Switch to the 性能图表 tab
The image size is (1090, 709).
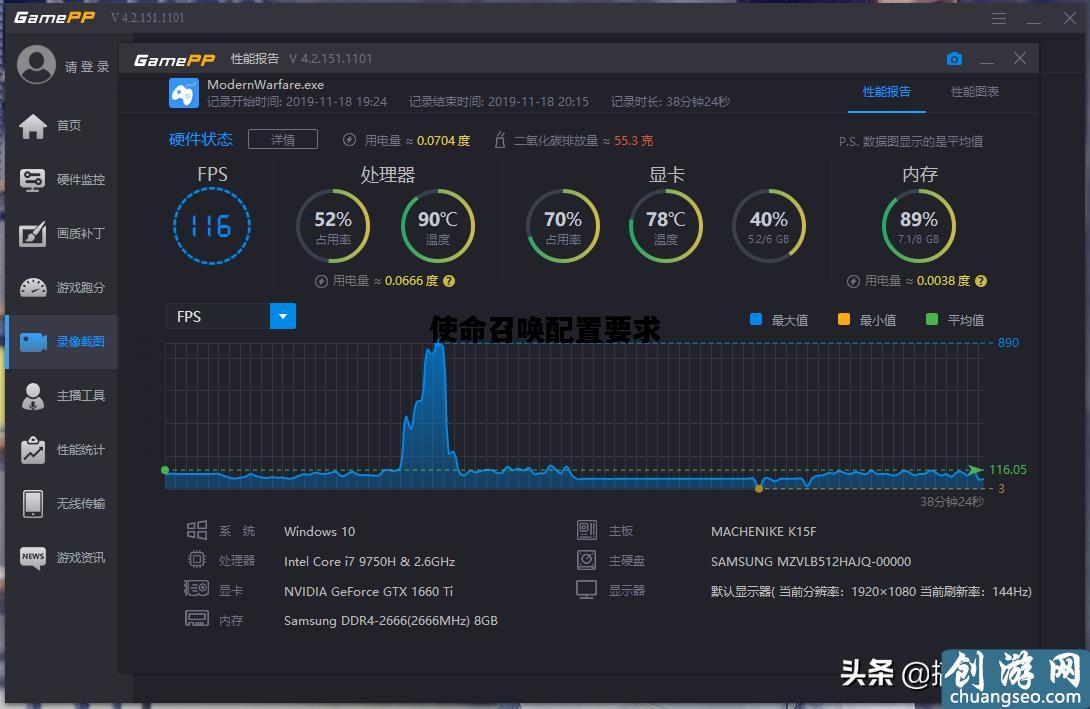[975, 92]
